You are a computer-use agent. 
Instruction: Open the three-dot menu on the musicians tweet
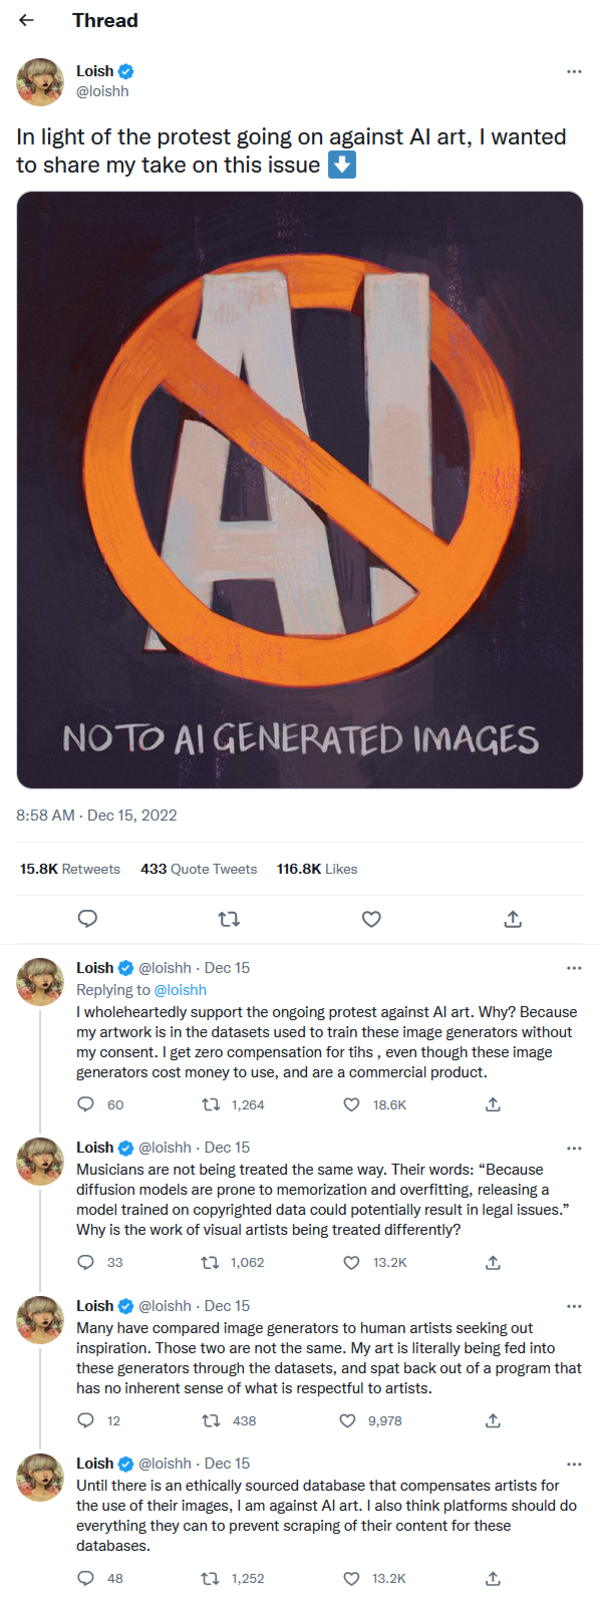point(575,1148)
